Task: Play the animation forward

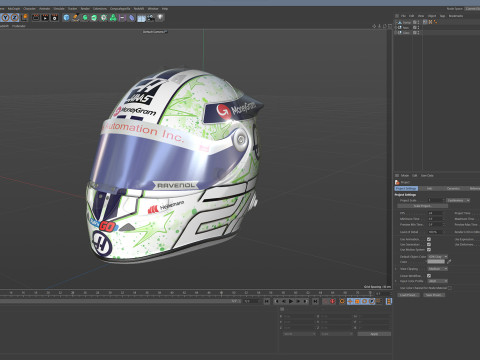Action: coord(291,301)
